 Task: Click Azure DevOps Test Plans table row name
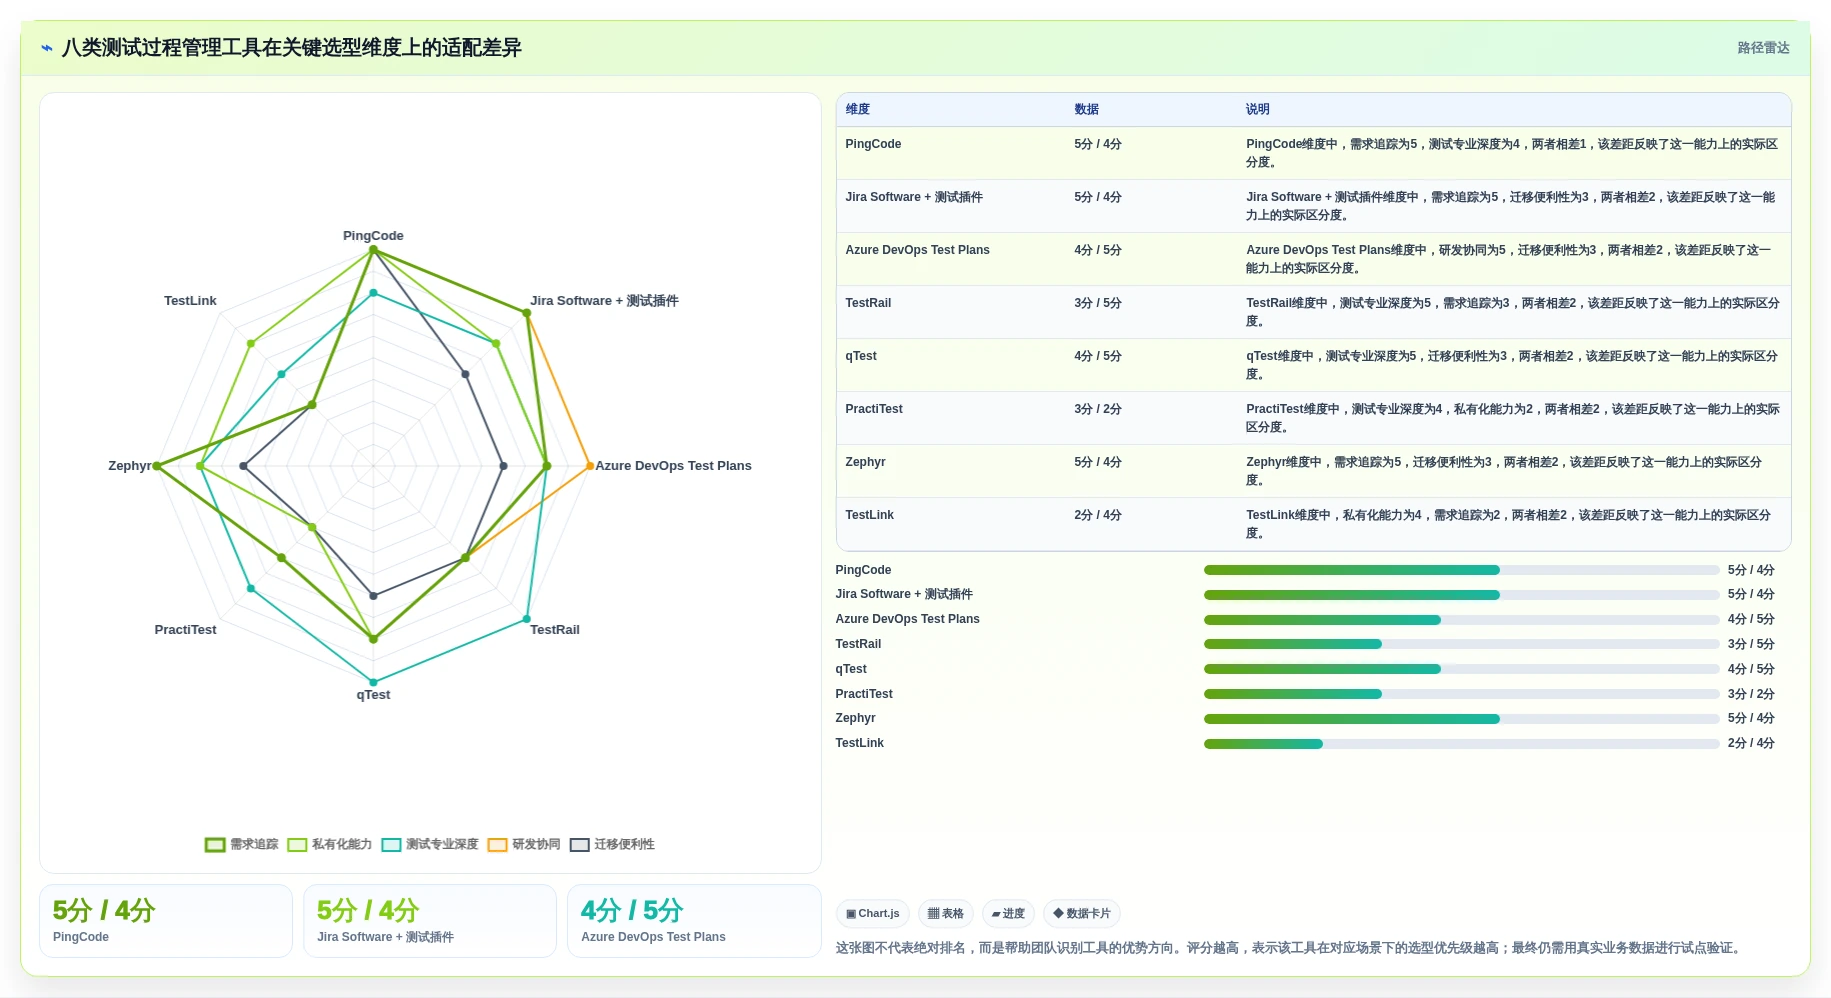(x=917, y=250)
